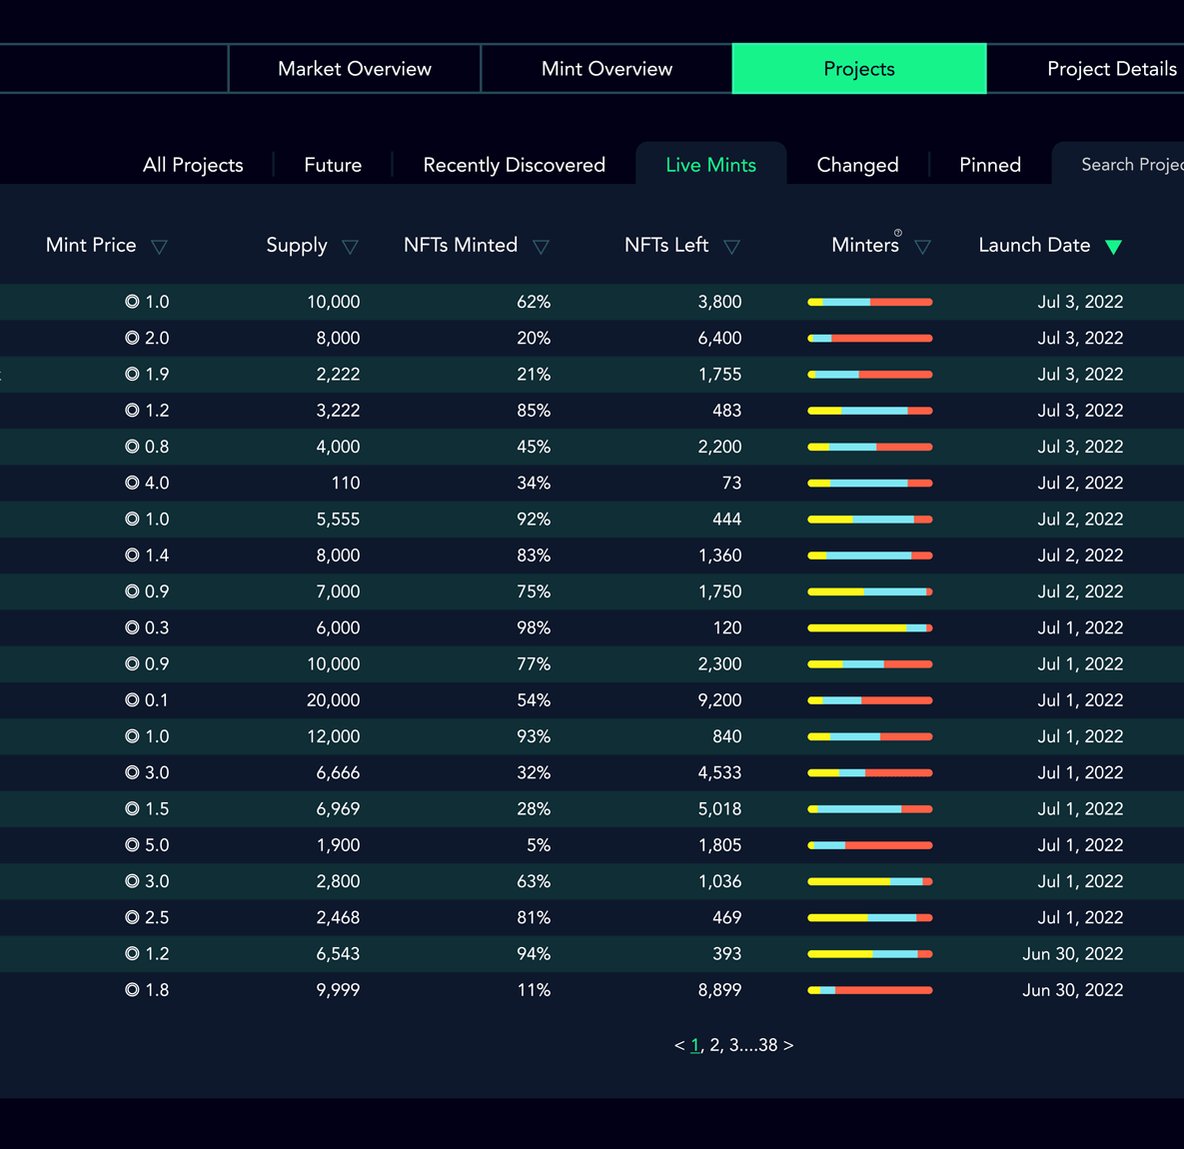
Task: Select supply value 20,000
Action: pyautogui.click(x=333, y=701)
